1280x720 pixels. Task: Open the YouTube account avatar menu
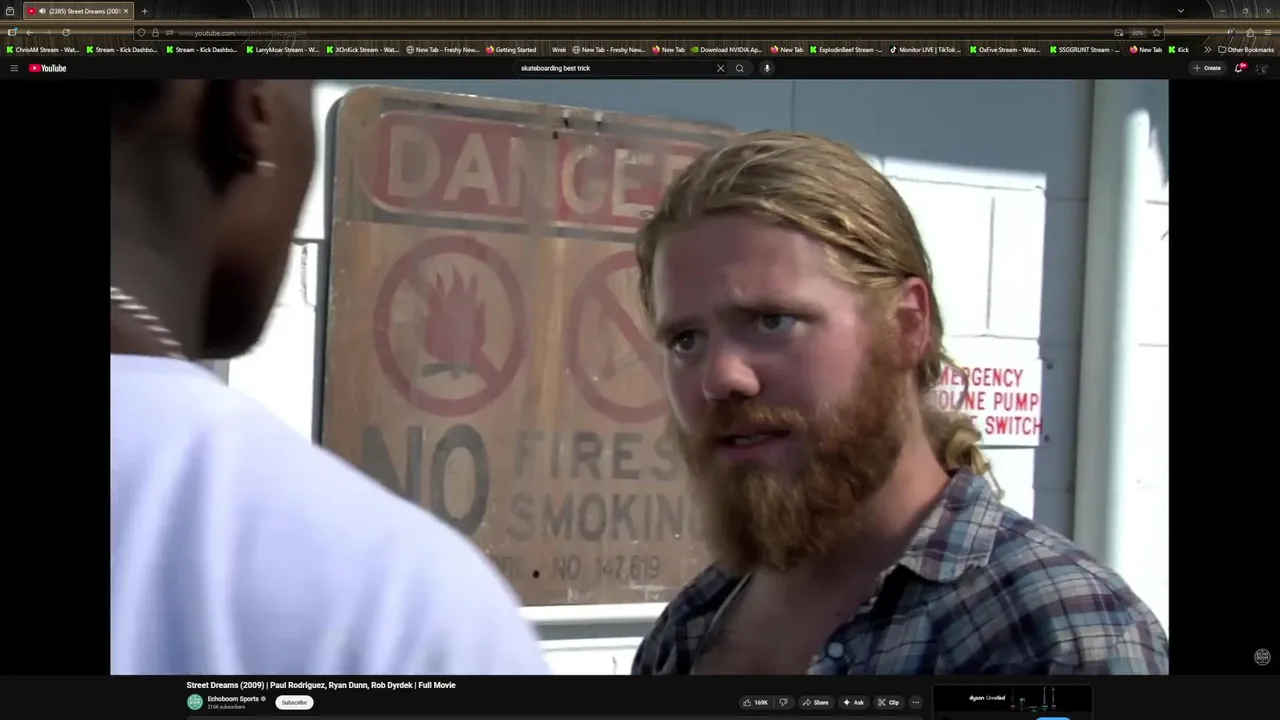[1262, 68]
